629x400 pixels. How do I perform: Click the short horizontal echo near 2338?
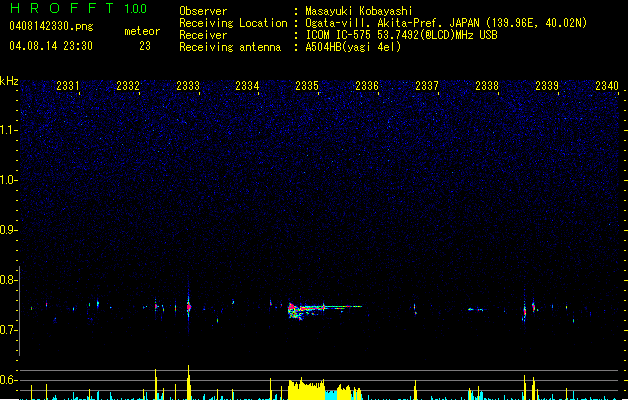click(x=476, y=309)
